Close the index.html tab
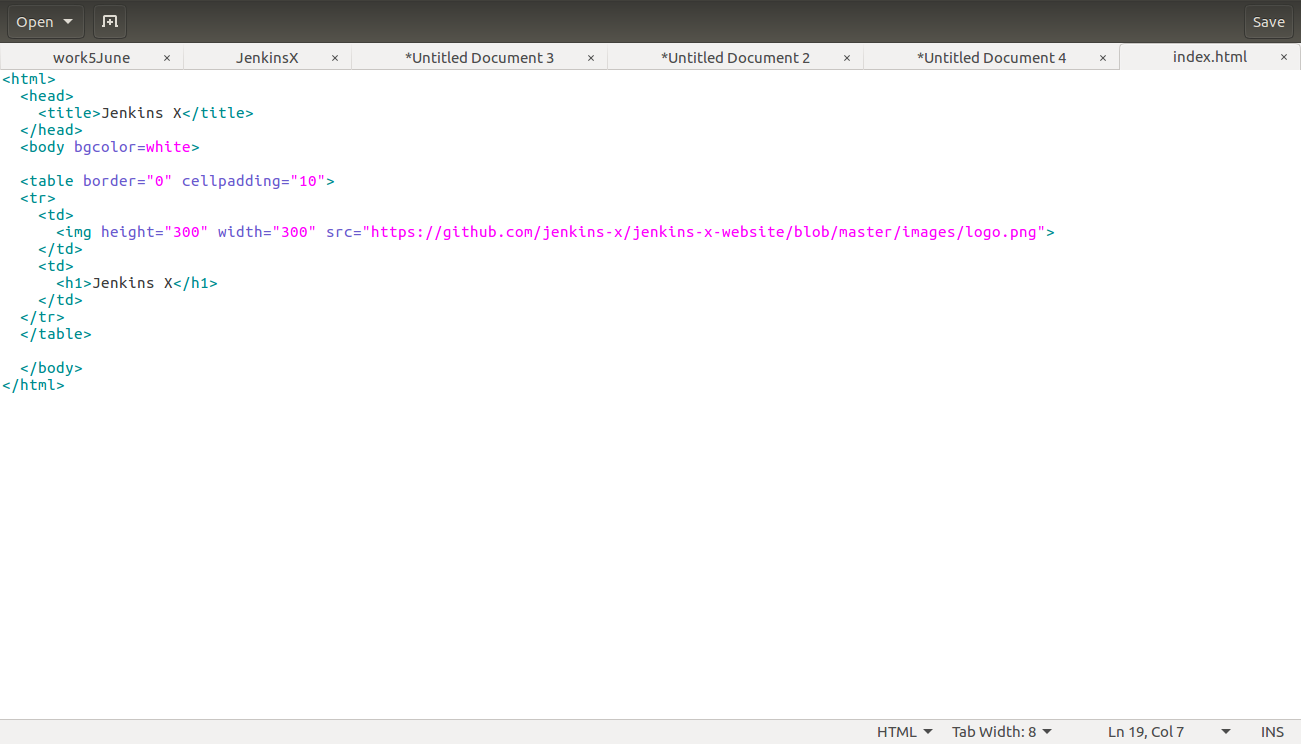Image resolution: width=1301 pixels, height=744 pixels. (1284, 57)
